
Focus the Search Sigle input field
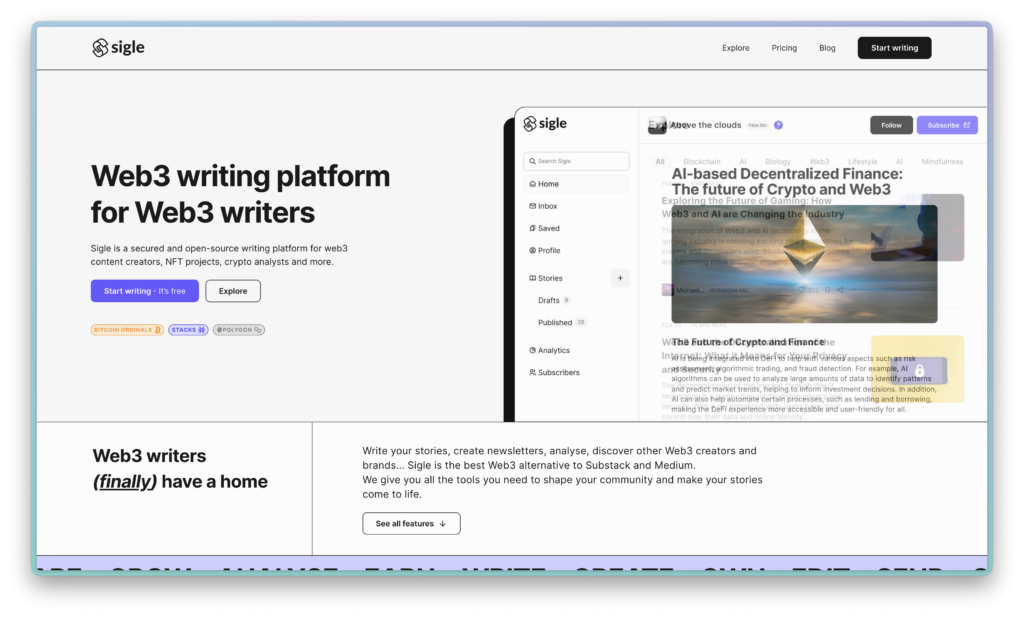(576, 161)
